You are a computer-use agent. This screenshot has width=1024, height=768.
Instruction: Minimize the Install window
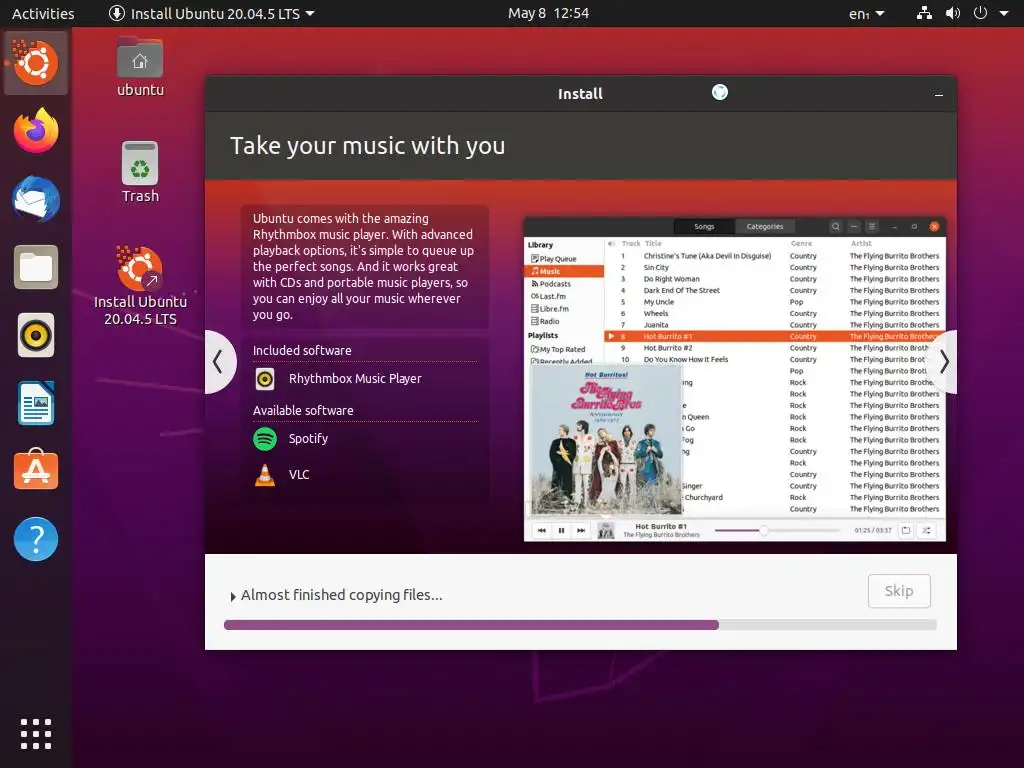click(938, 95)
